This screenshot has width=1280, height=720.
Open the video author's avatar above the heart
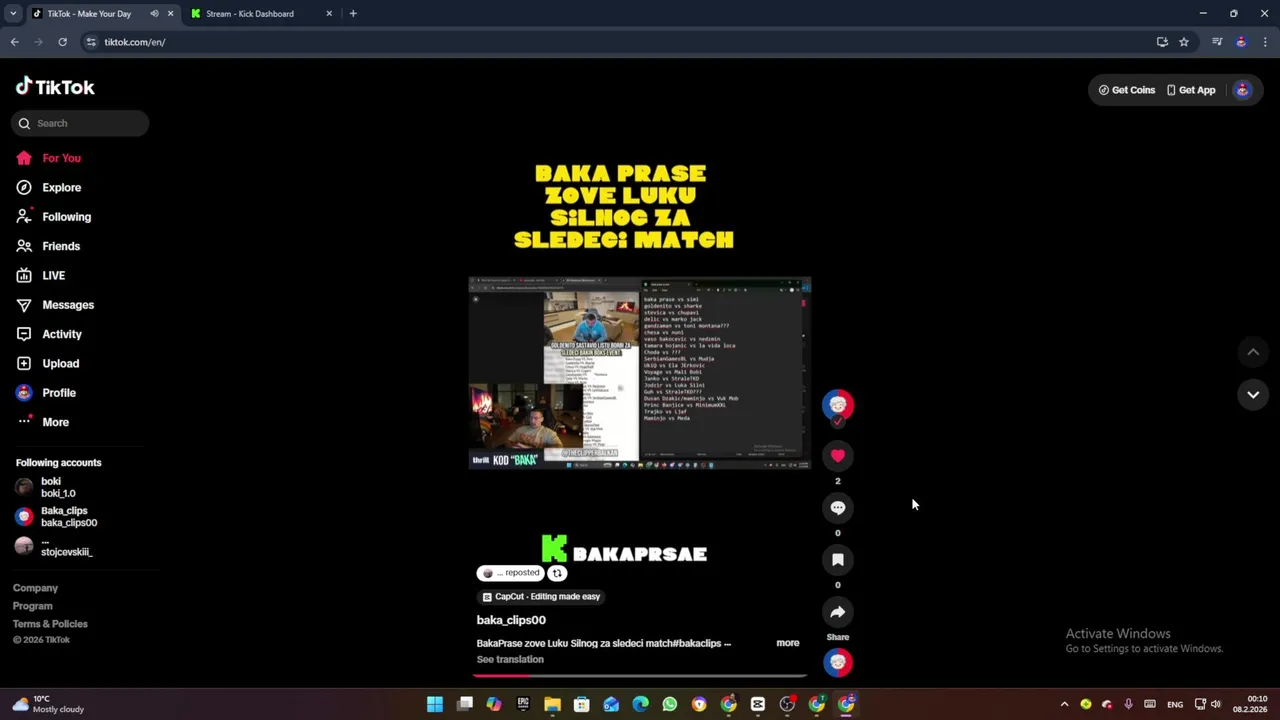coord(838,404)
